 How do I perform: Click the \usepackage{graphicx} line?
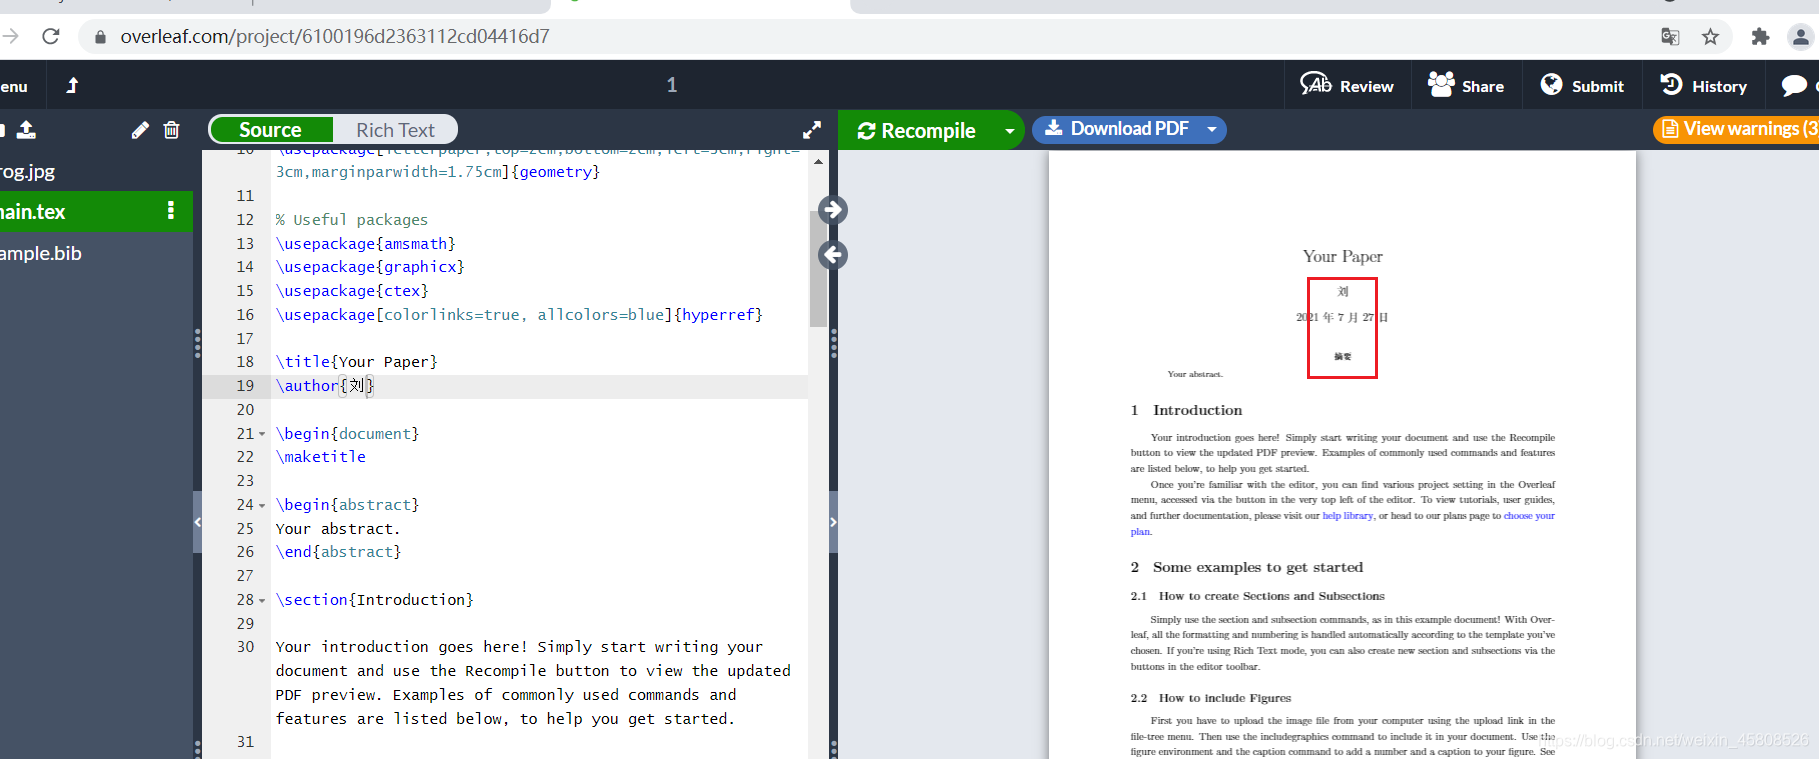click(370, 267)
